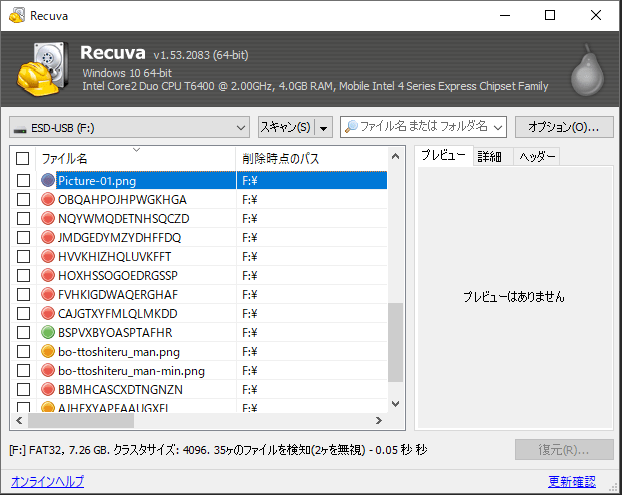Click the red status dot of BBMHCASCXDTNGNZN
622x495 pixels.
(48, 389)
